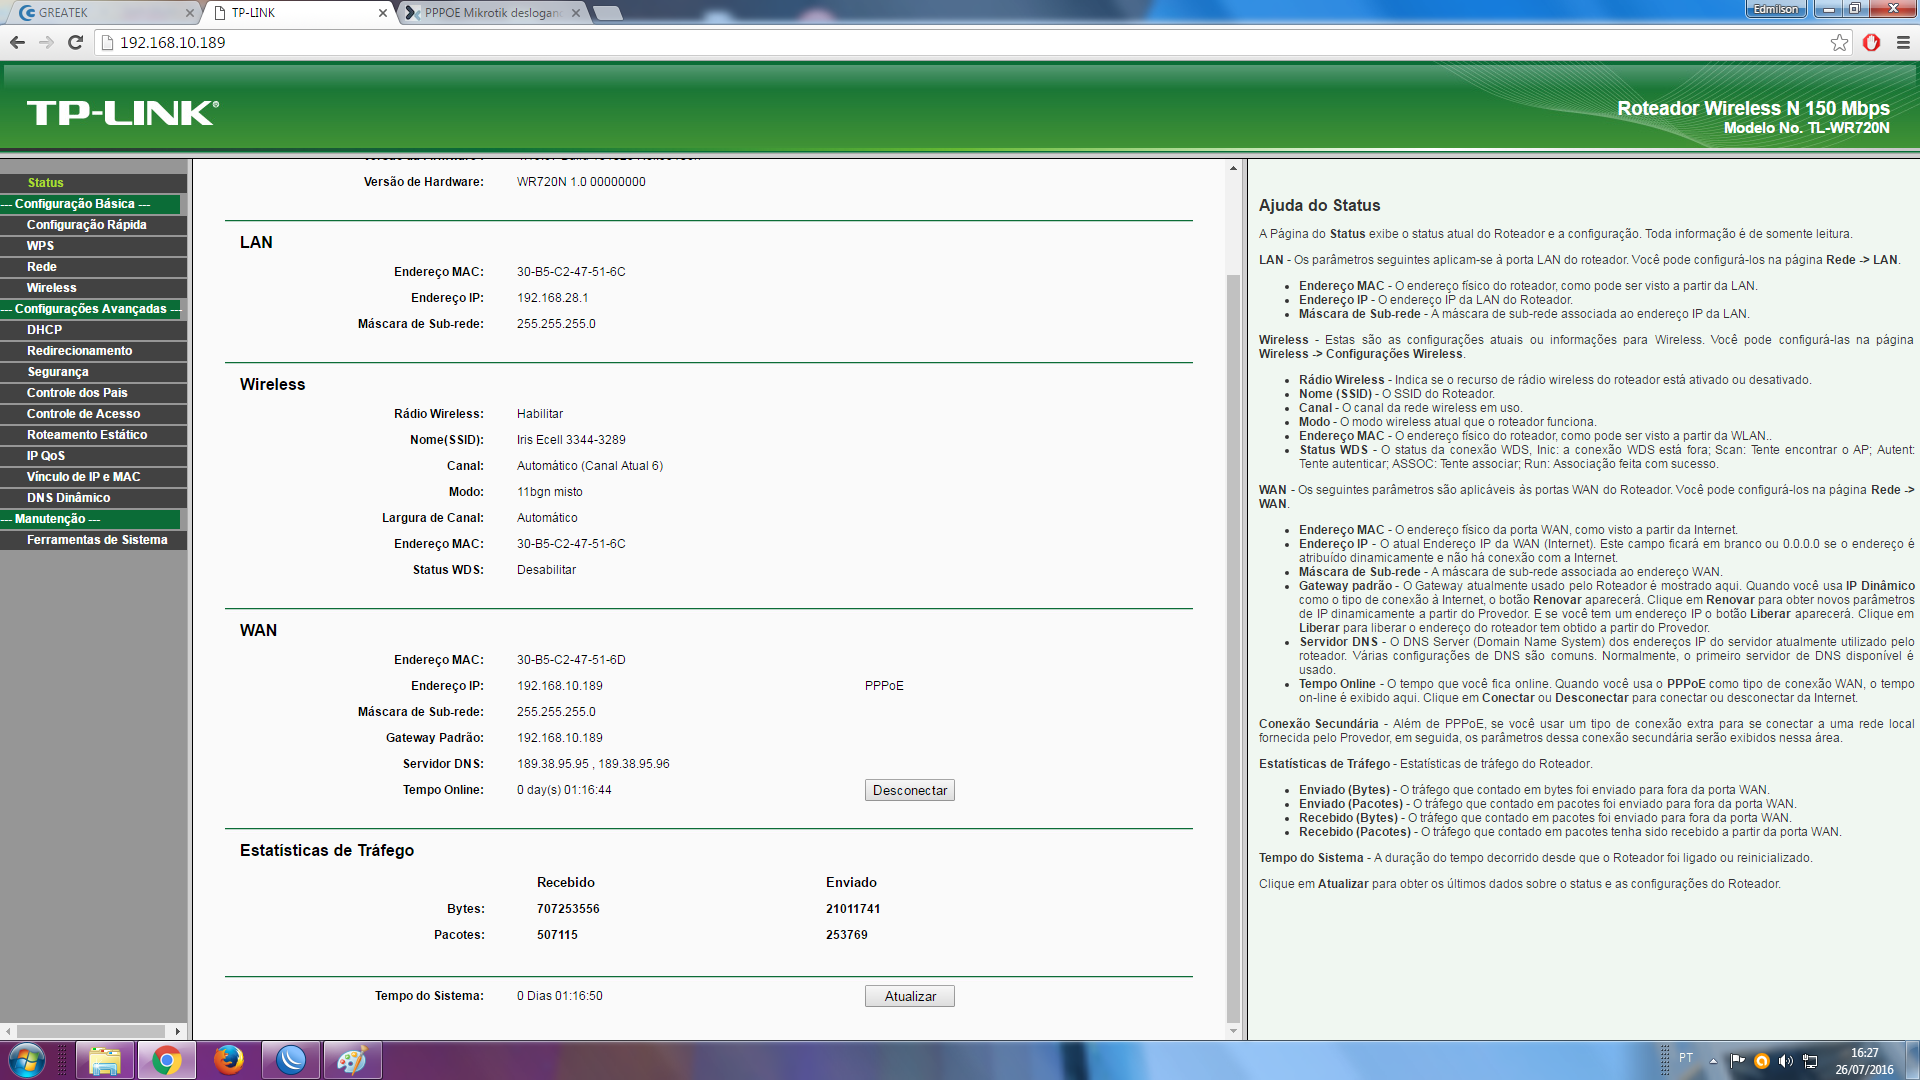Open Chrome hamburger menu
The width and height of the screenshot is (1920, 1080).
click(1903, 42)
